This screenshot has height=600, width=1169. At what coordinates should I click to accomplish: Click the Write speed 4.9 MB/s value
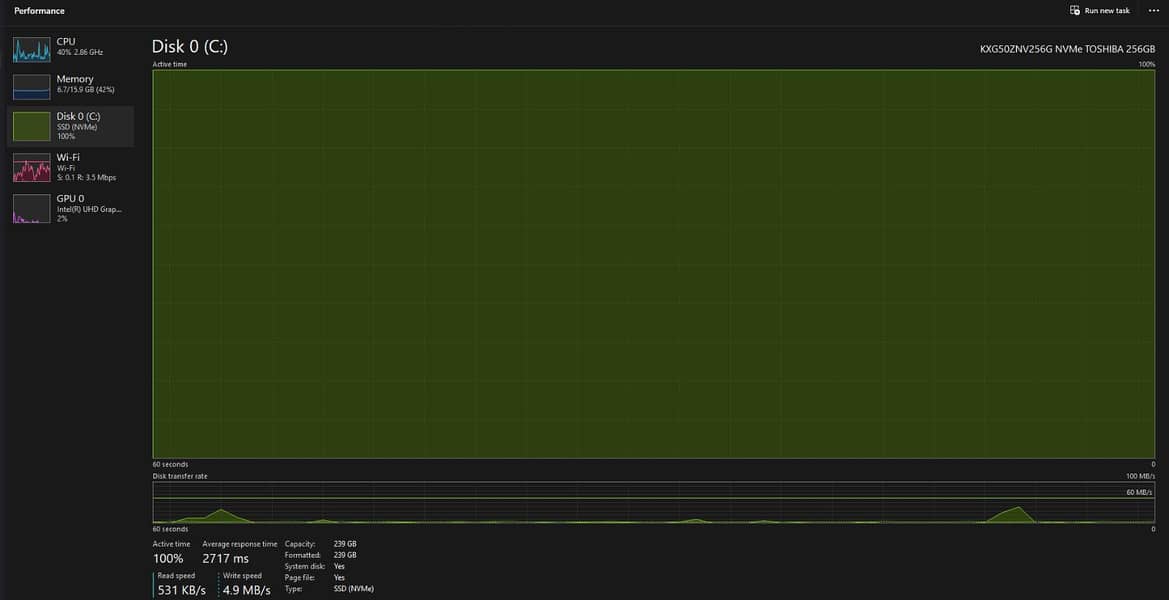coord(245,590)
